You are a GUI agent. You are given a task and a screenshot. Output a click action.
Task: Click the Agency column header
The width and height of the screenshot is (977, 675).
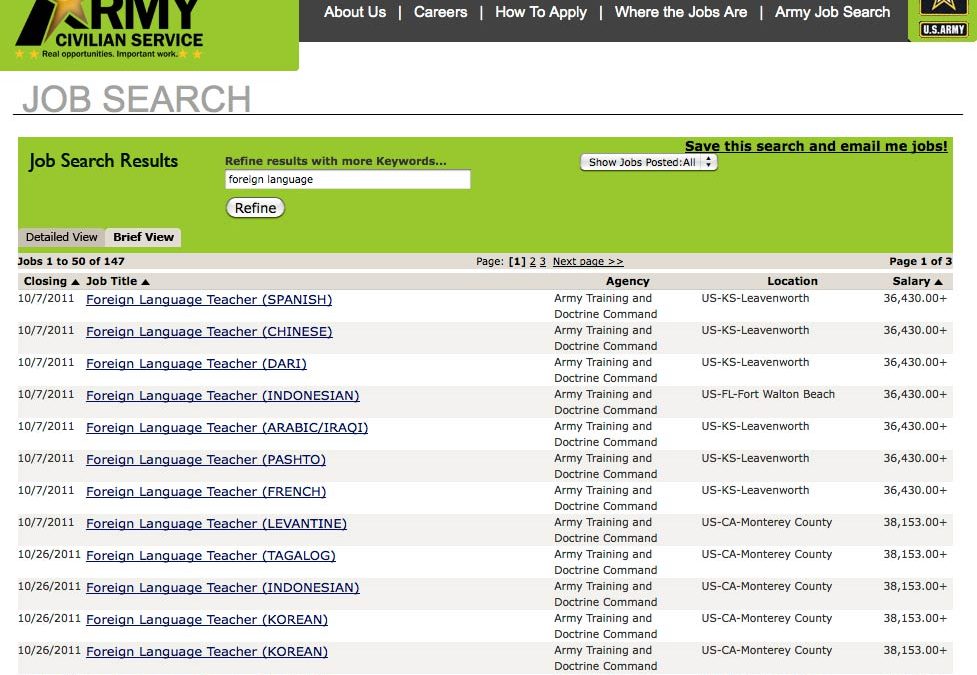[x=627, y=281]
